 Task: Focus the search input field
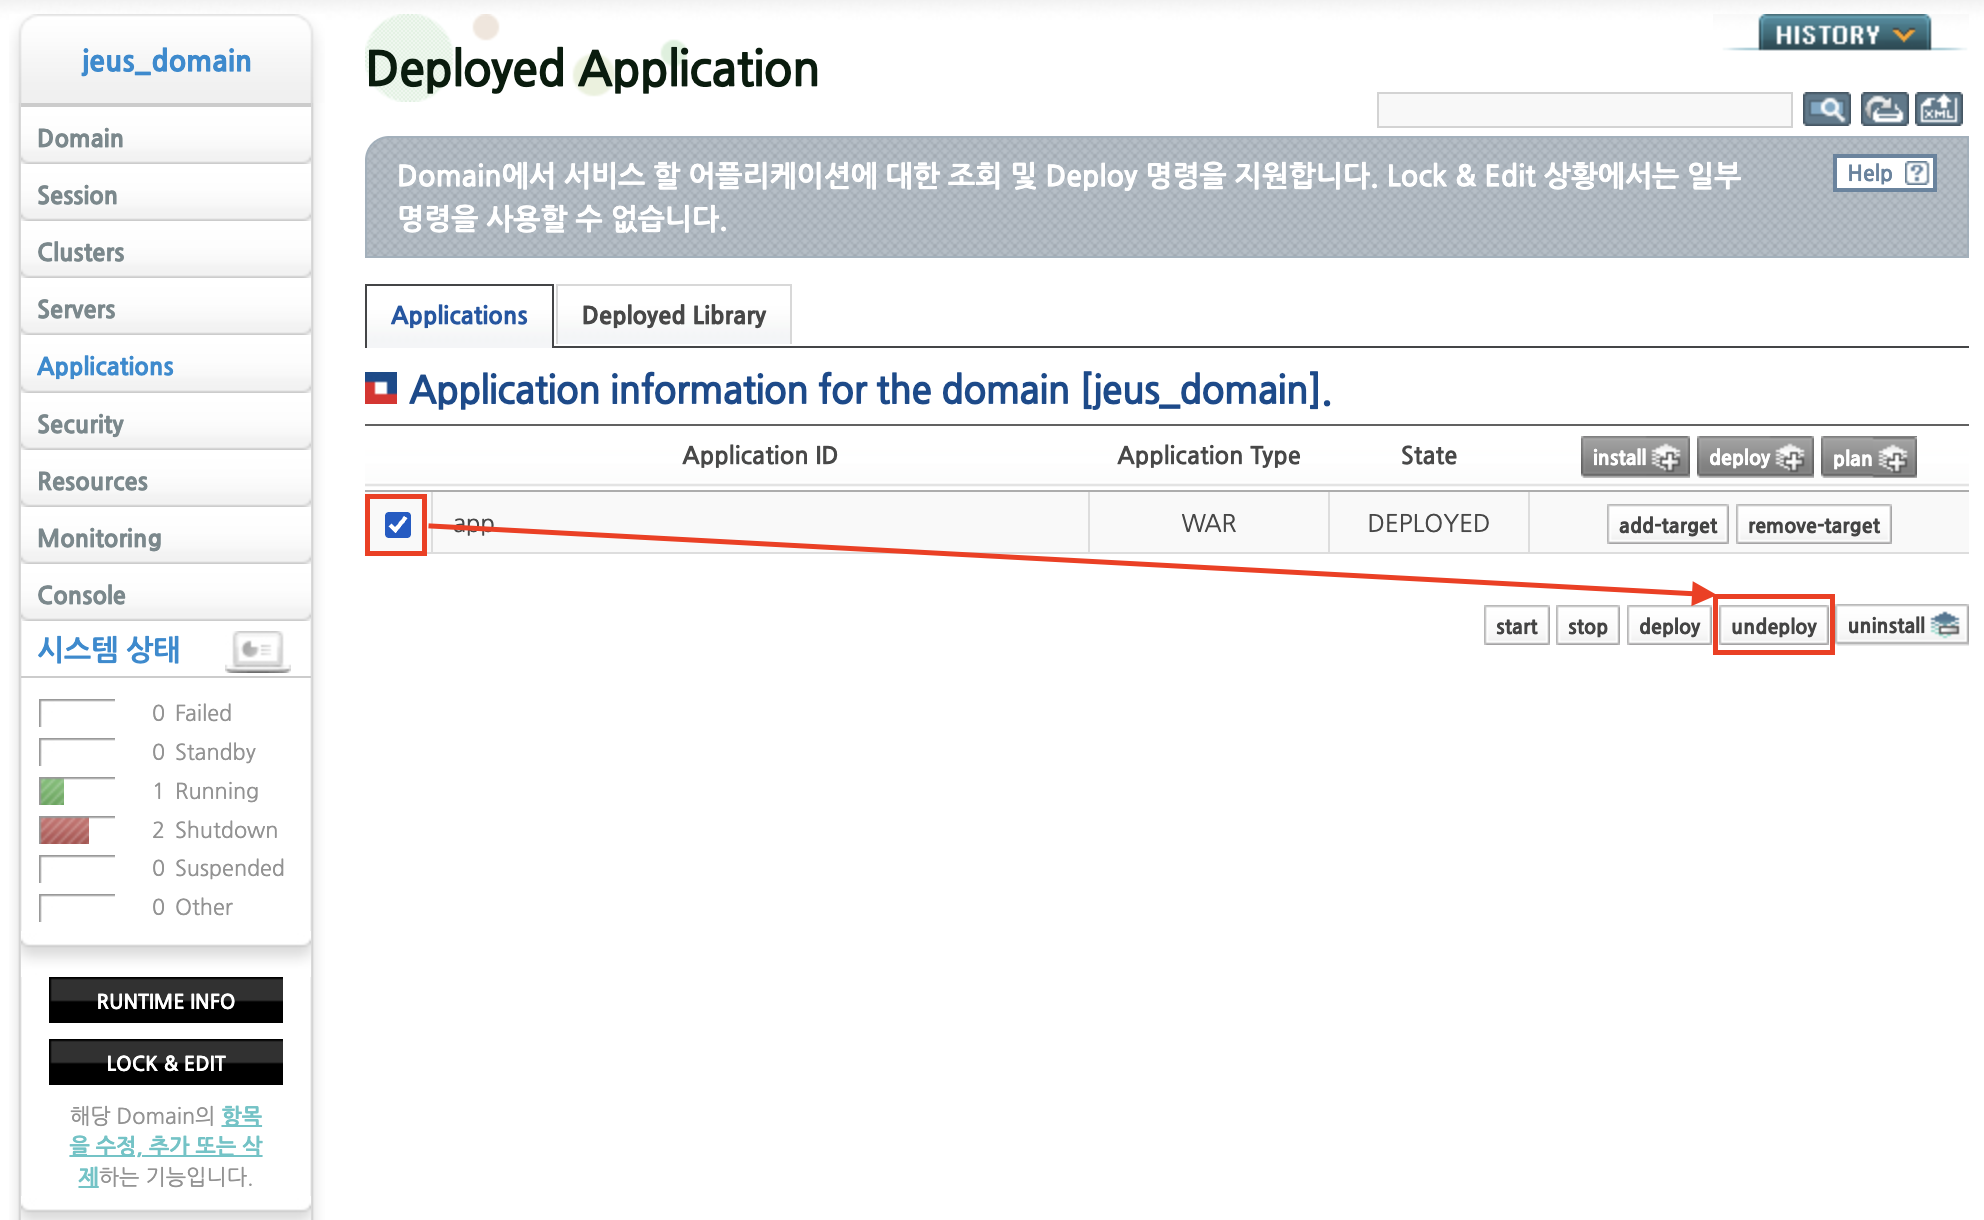pyautogui.click(x=1583, y=109)
